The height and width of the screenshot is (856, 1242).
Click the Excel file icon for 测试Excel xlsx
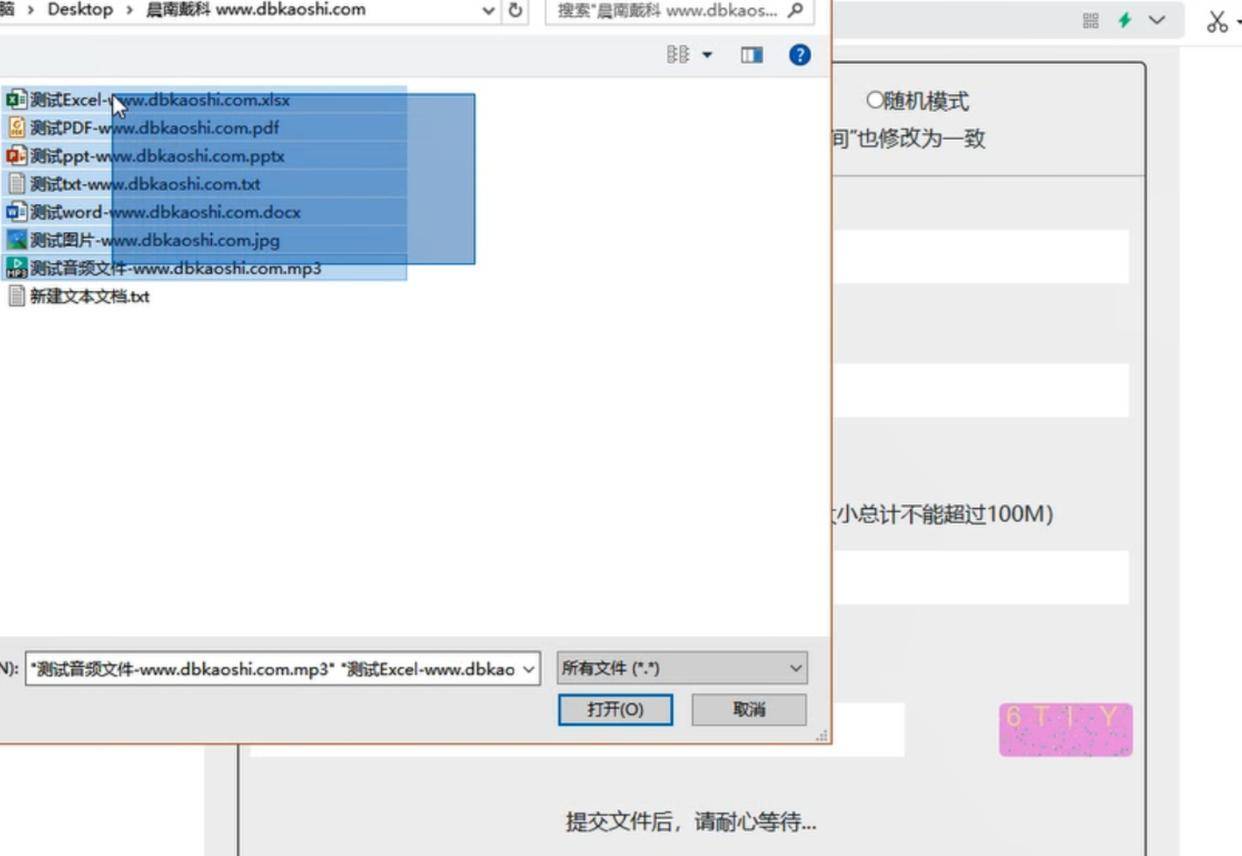coord(16,100)
